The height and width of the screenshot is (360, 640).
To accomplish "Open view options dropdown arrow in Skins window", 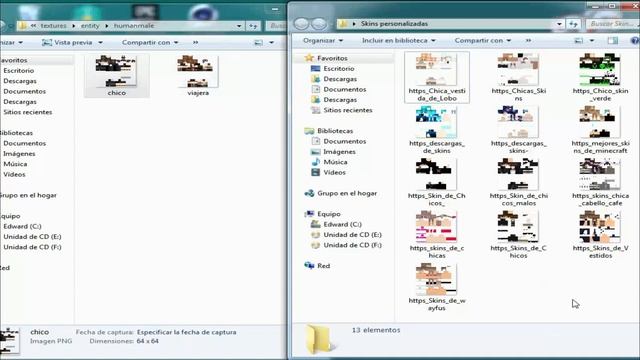I will pyautogui.click(x=592, y=40).
